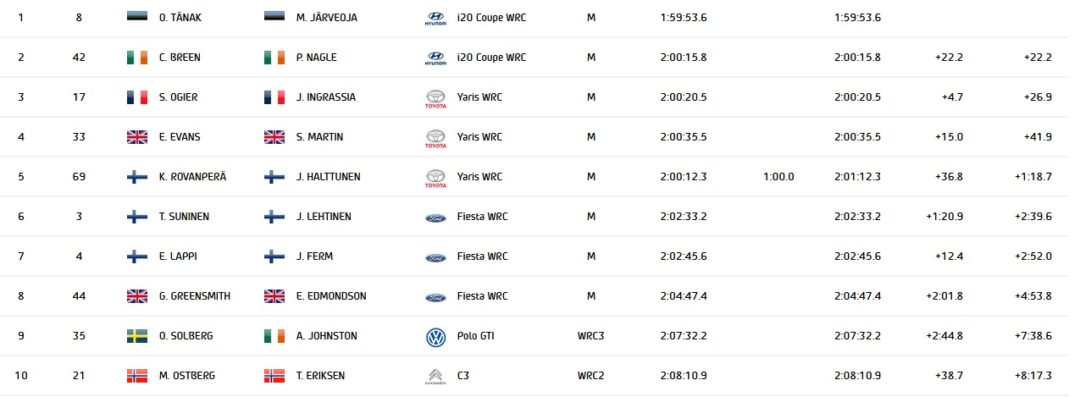1080x397 pixels.
Task: Click the Swedish flag next to O. Solberg
Action: point(137,336)
